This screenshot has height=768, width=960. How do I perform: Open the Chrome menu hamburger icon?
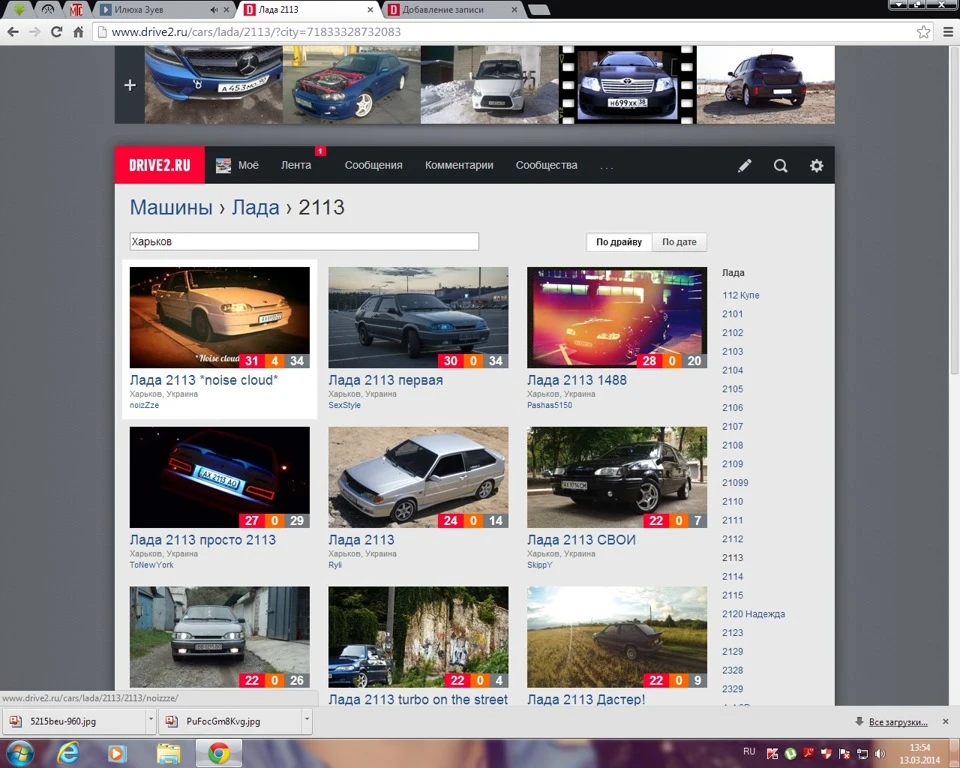pos(948,32)
